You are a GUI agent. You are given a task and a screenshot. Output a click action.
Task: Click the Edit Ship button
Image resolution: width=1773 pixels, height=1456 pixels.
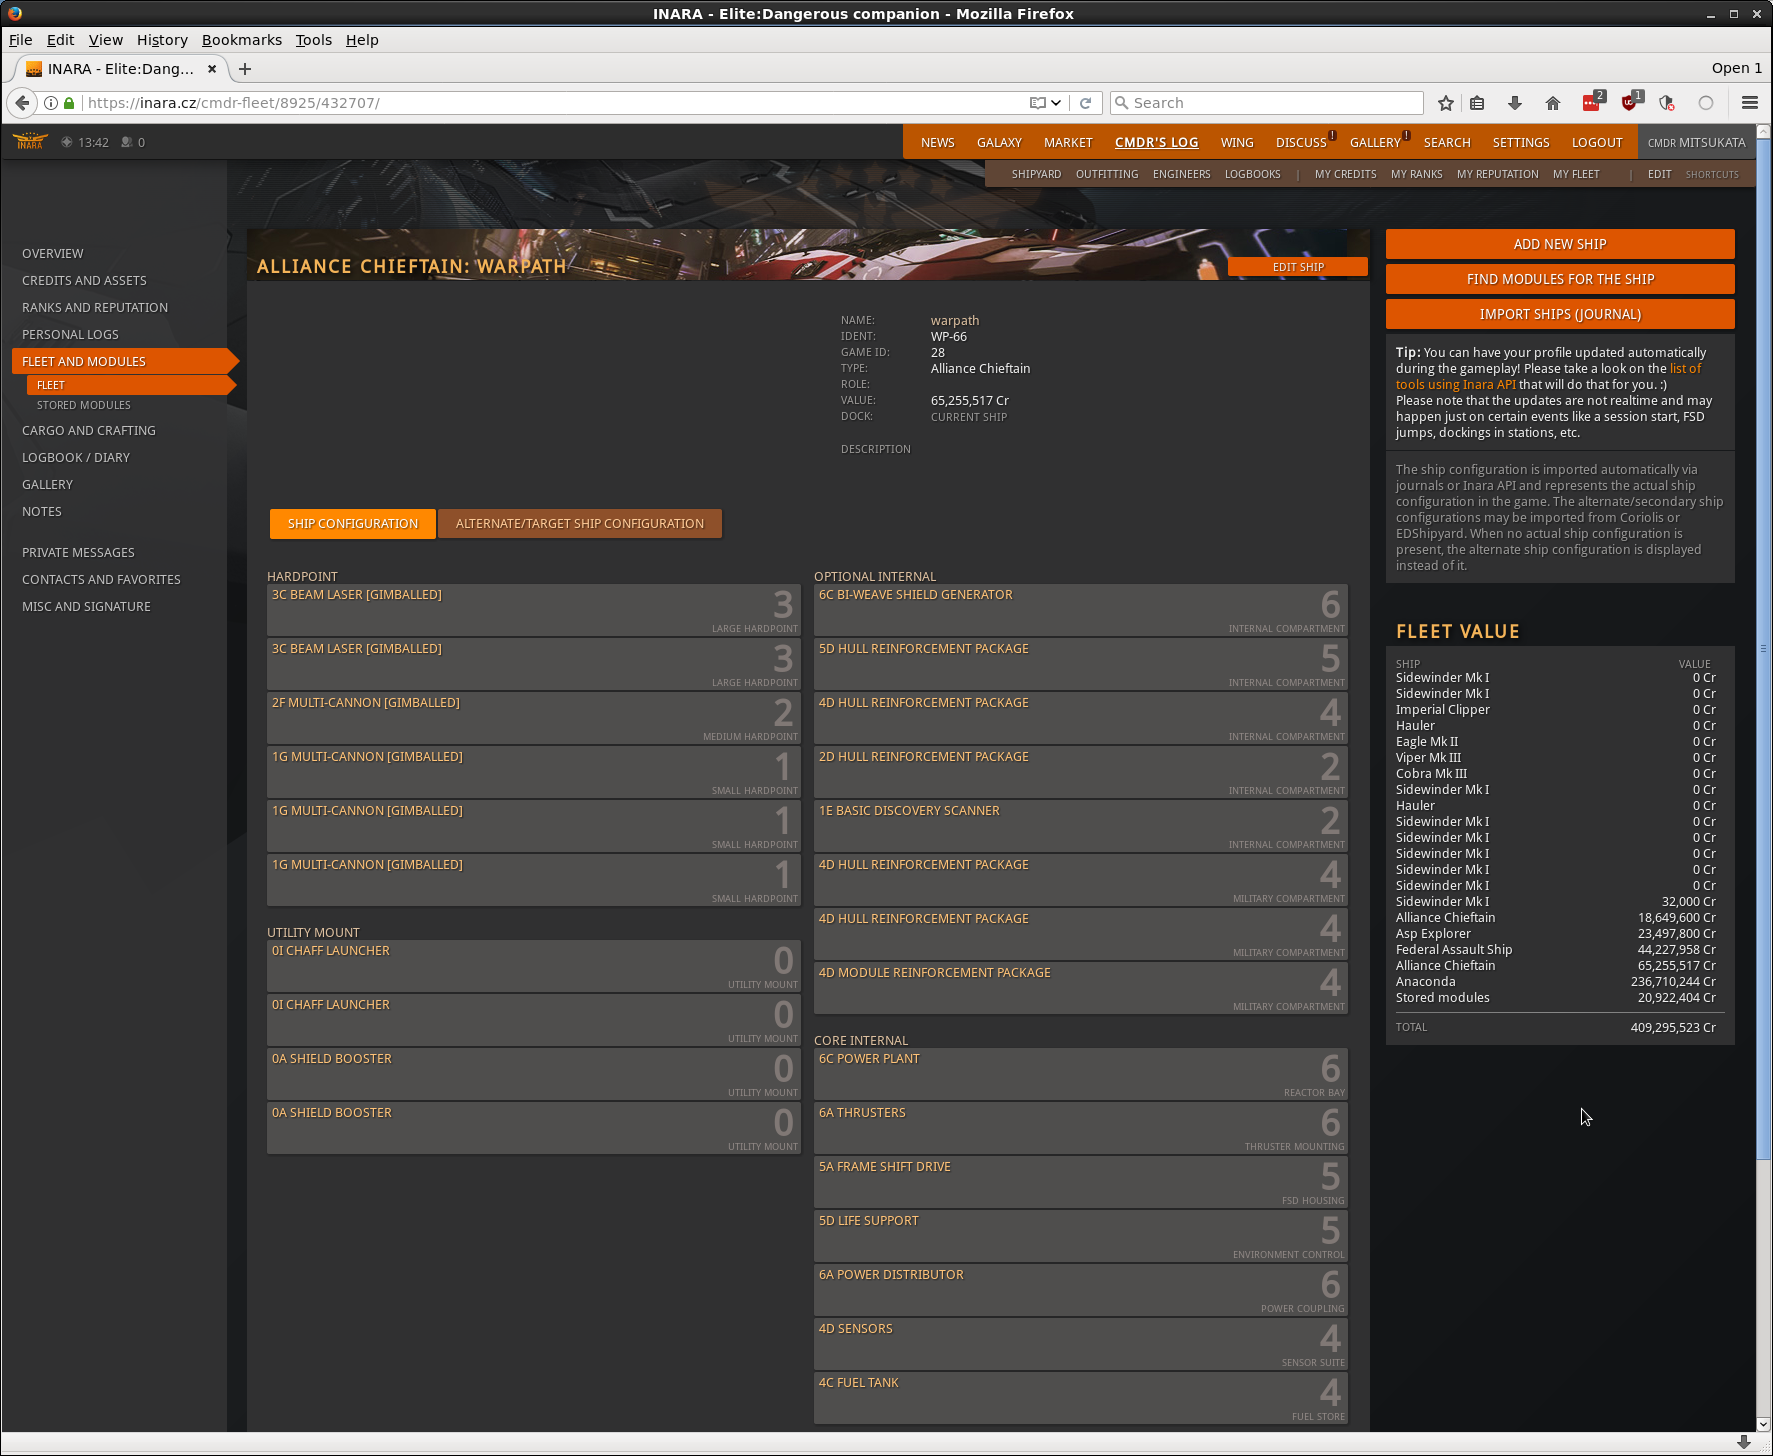[1298, 267]
